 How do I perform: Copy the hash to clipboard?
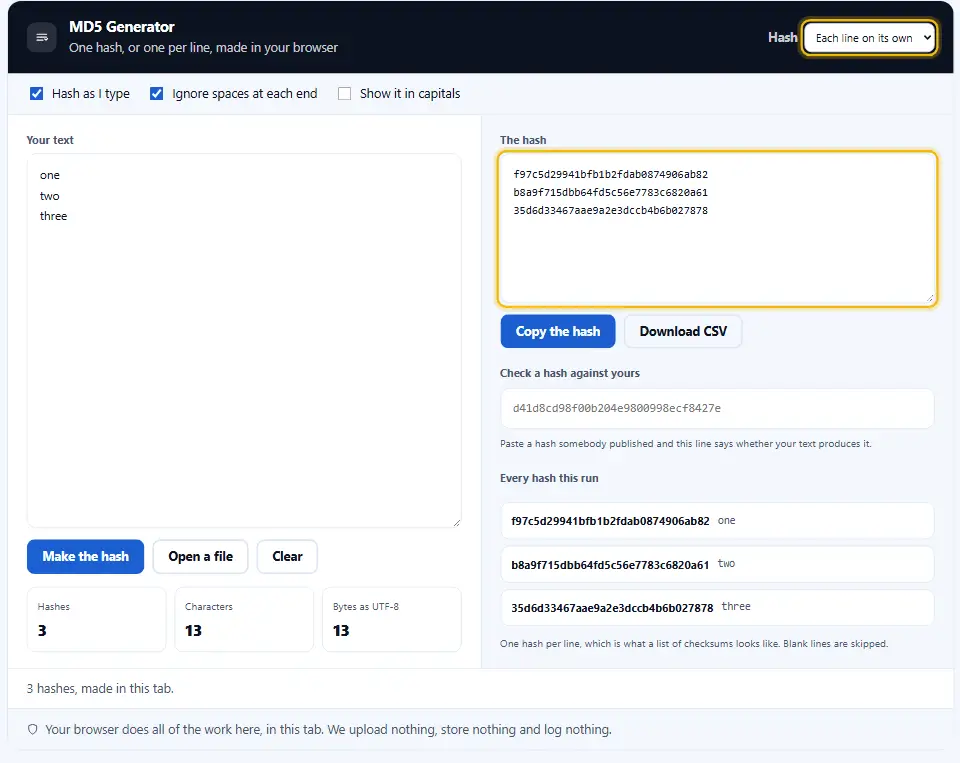click(558, 331)
